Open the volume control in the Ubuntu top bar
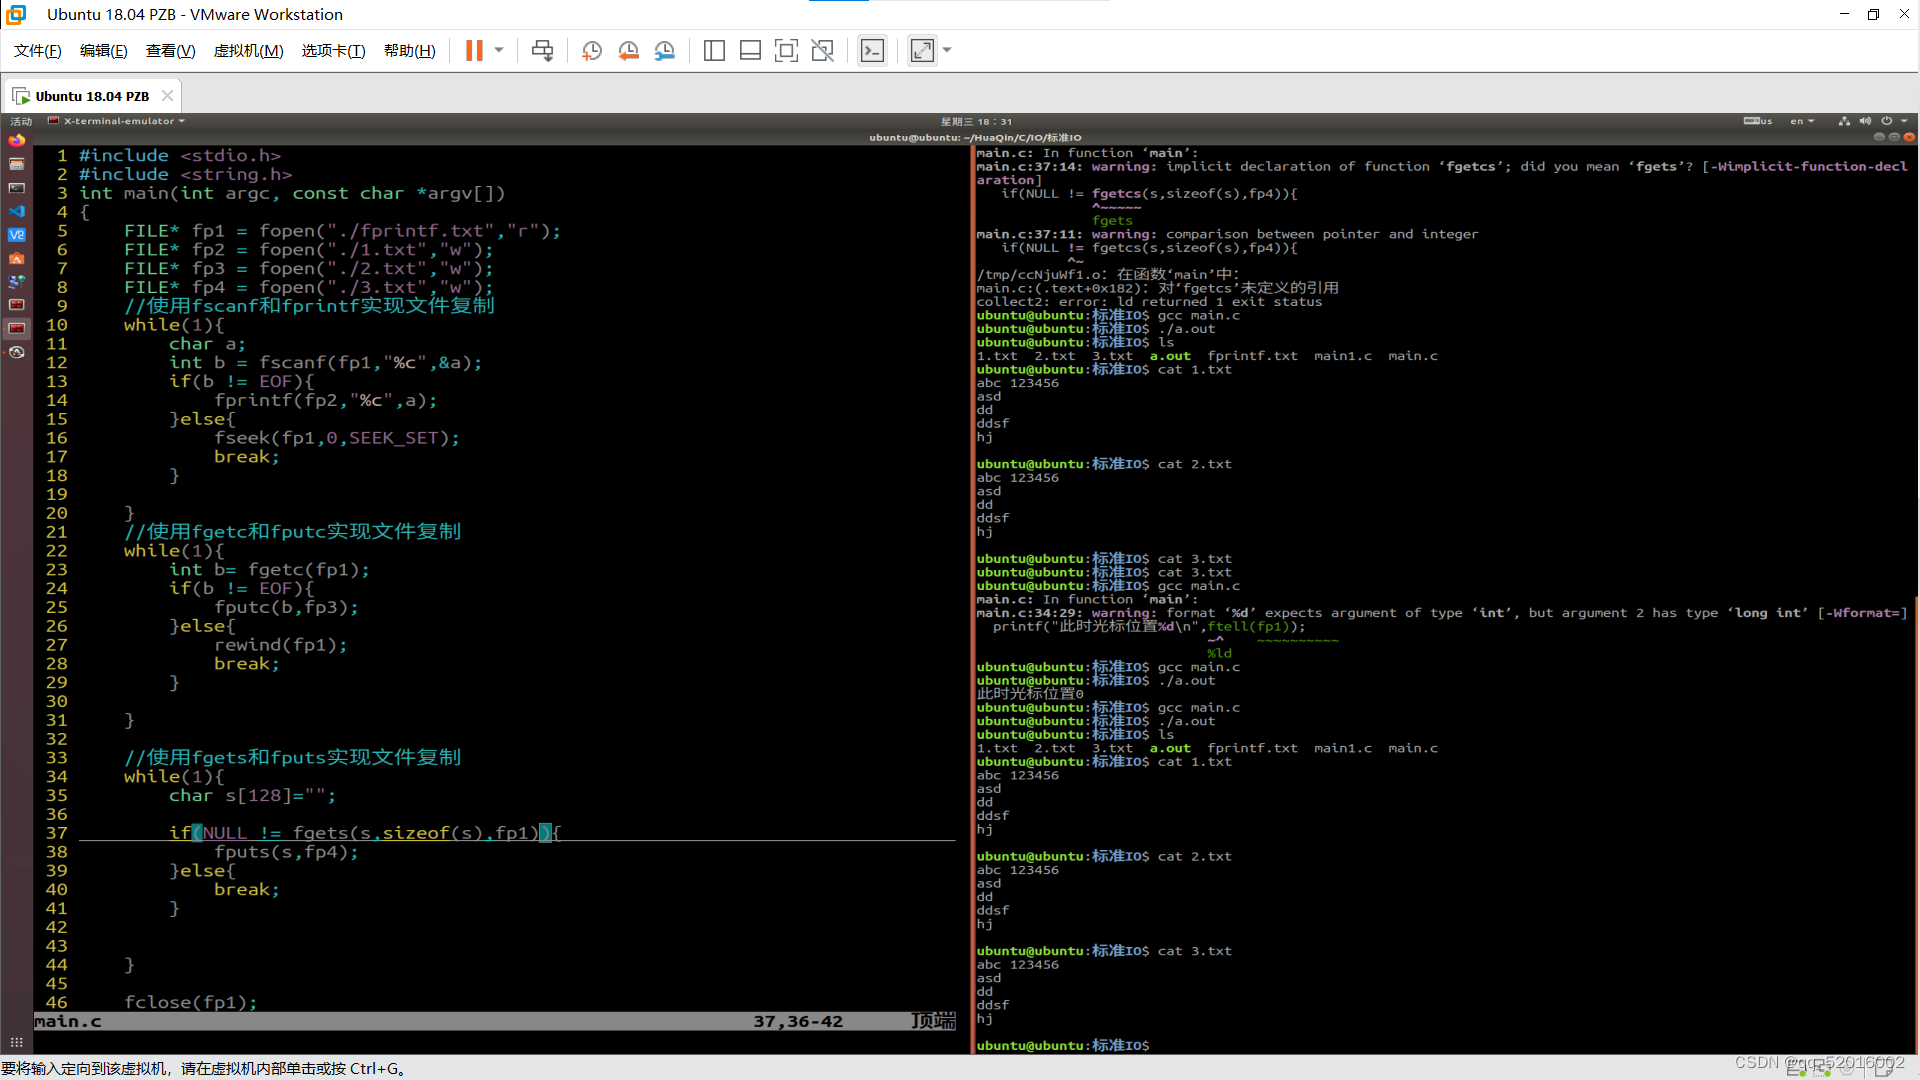 click(x=1865, y=121)
